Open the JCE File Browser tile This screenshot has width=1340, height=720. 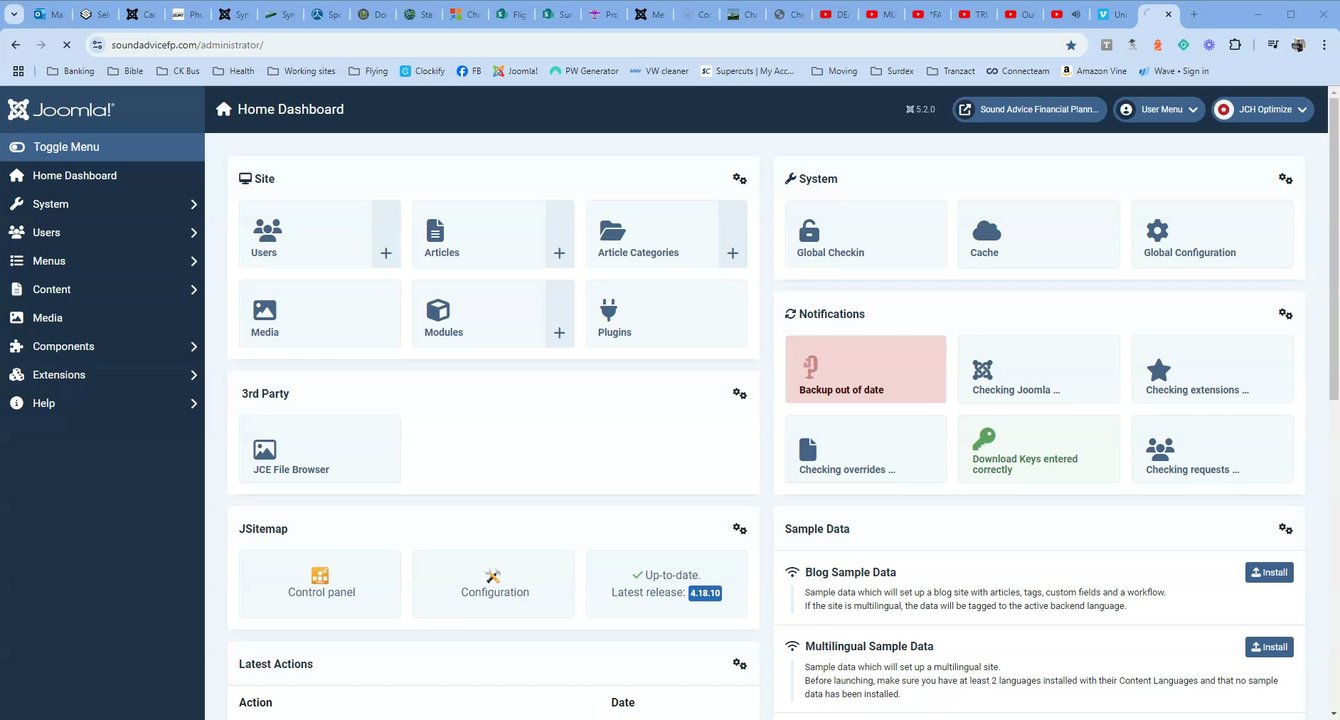pyautogui.click(x=320, y=450)
